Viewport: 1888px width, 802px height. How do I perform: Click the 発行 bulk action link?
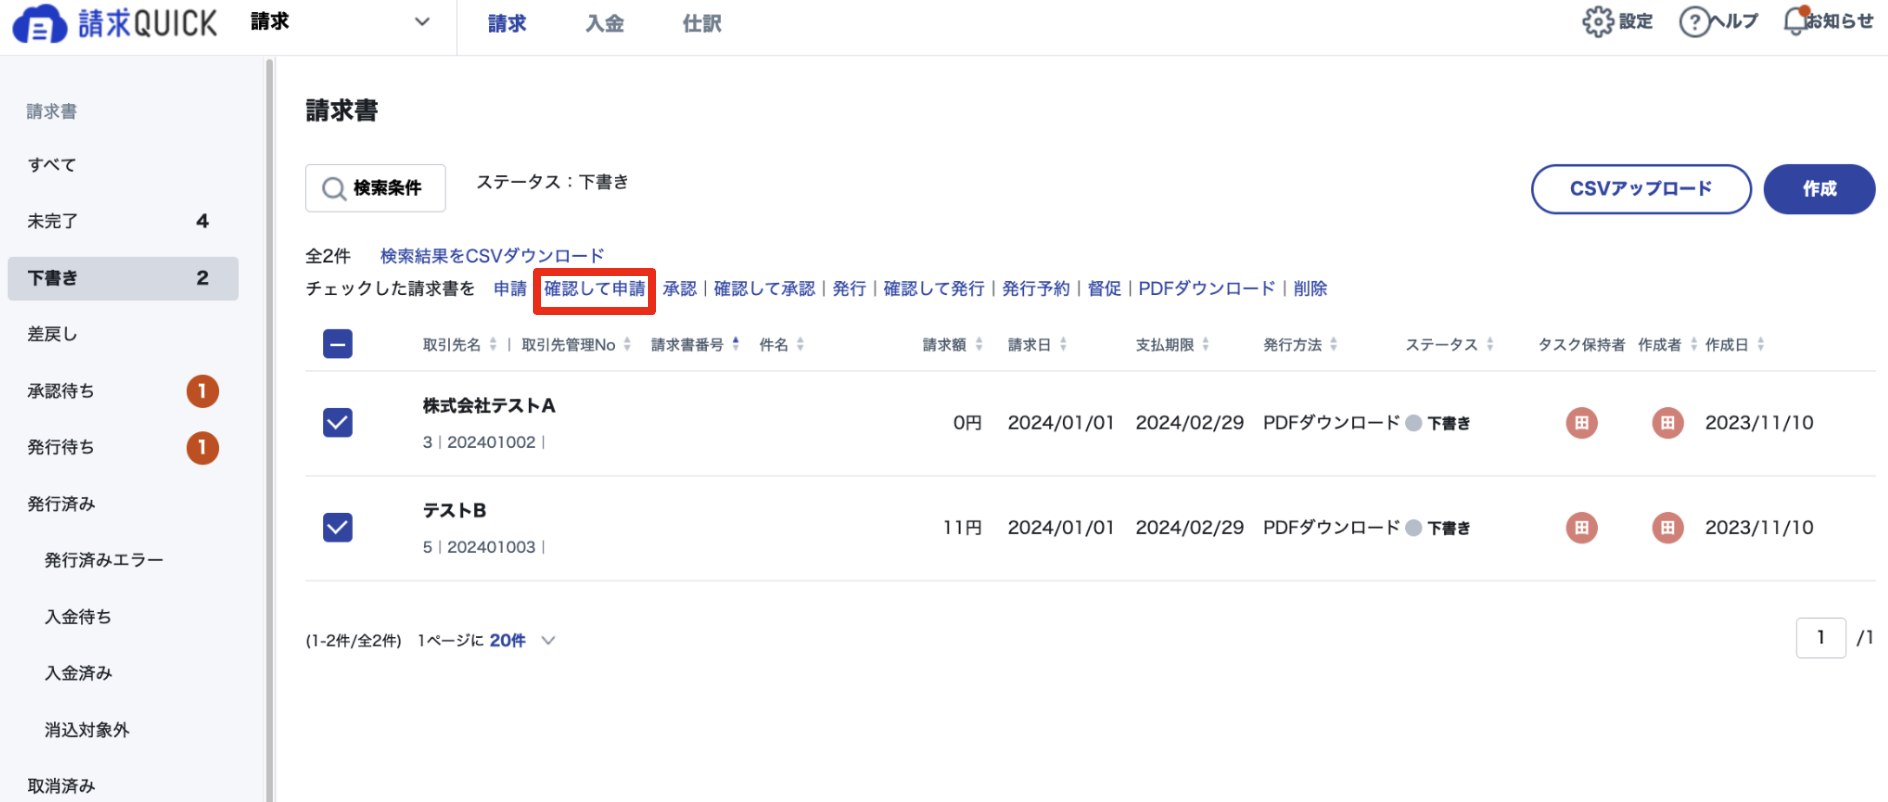pos(849,289)
